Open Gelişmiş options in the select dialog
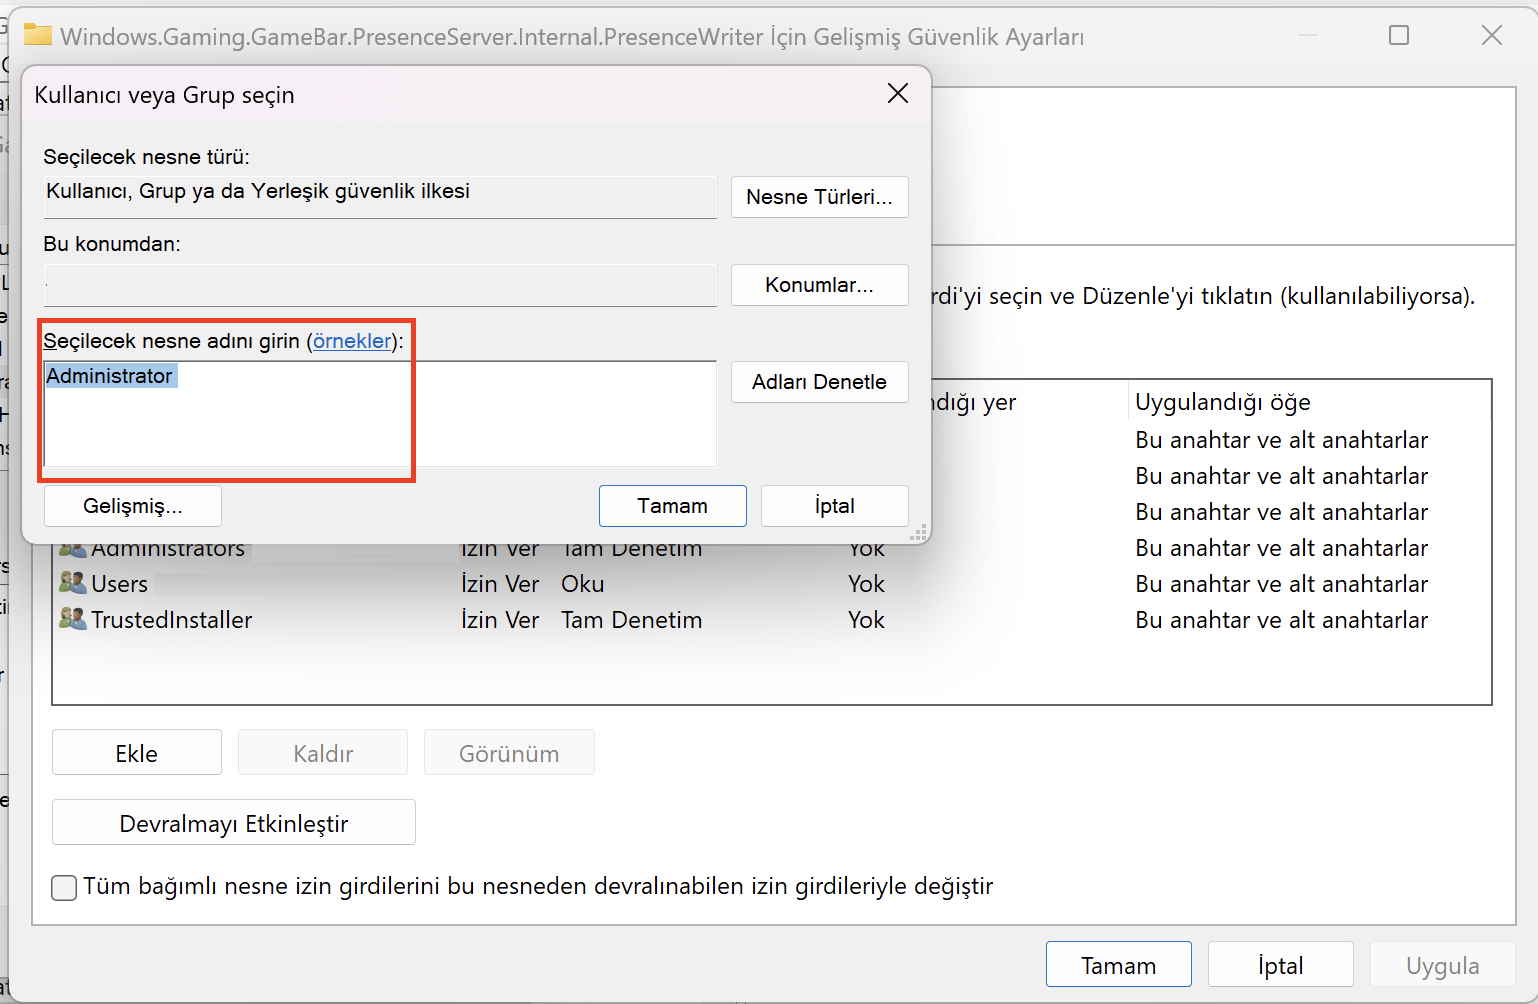 pyautogui.click(x=132, y=506)
